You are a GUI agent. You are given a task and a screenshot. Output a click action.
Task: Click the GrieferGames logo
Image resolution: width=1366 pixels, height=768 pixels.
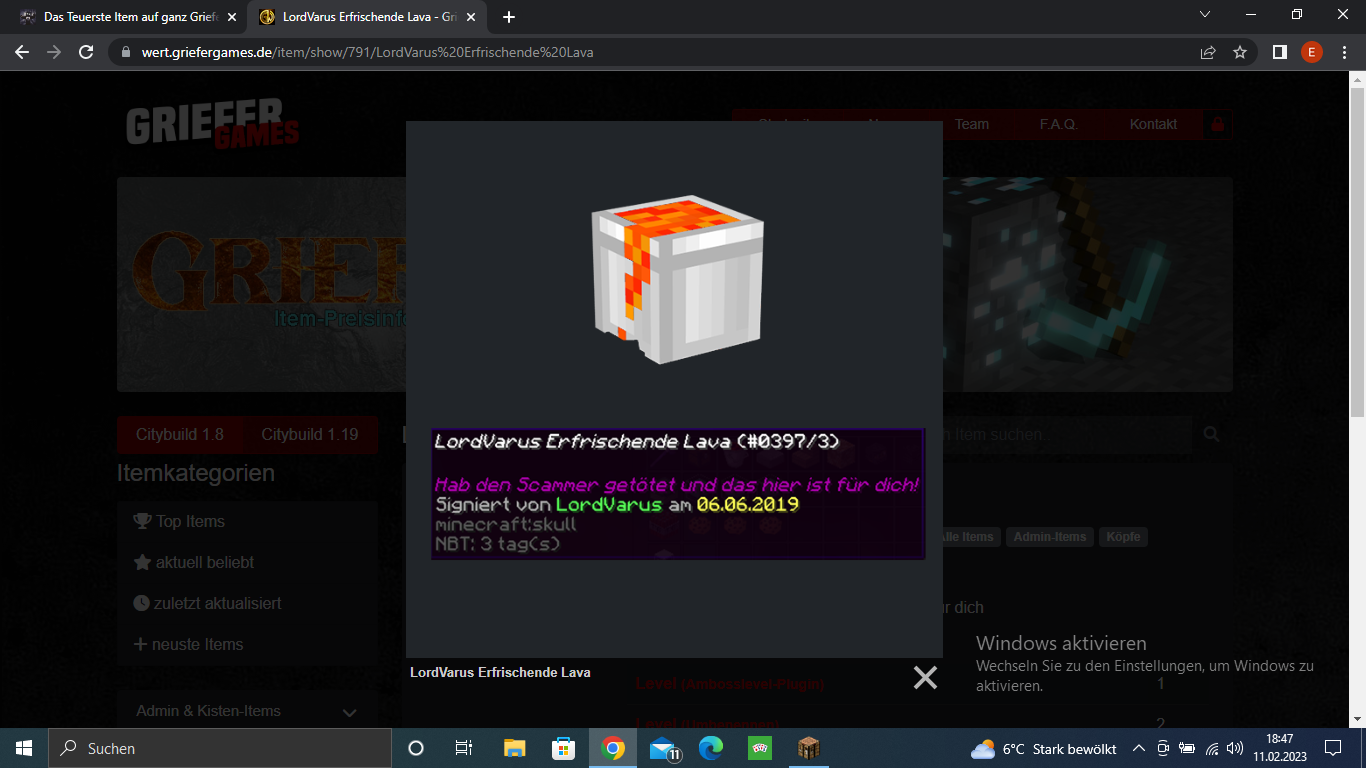pyautogui.click(x=212, y=124)
